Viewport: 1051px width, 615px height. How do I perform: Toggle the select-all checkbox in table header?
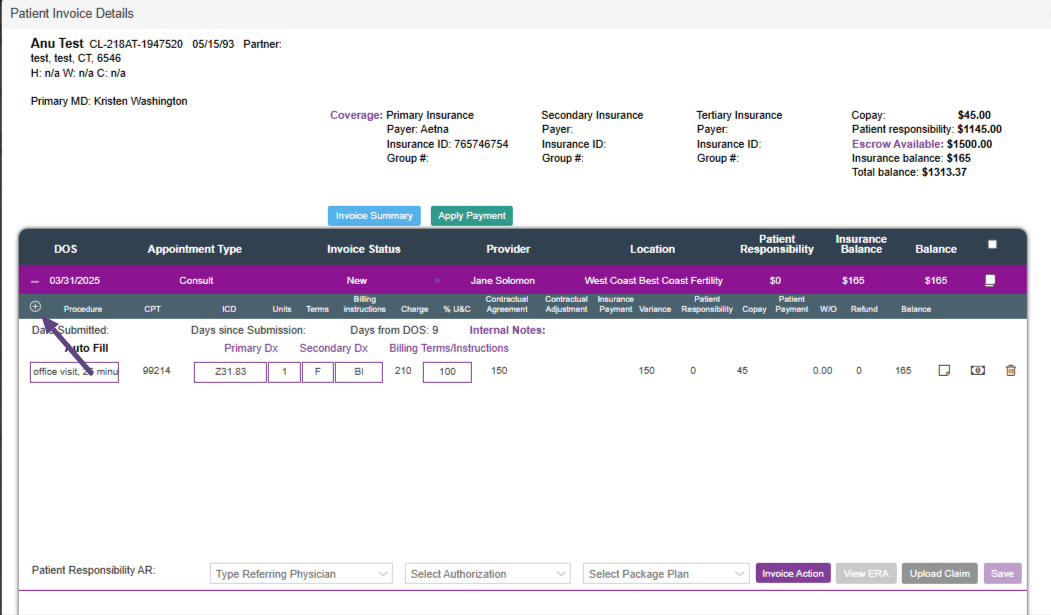point(992,244)
